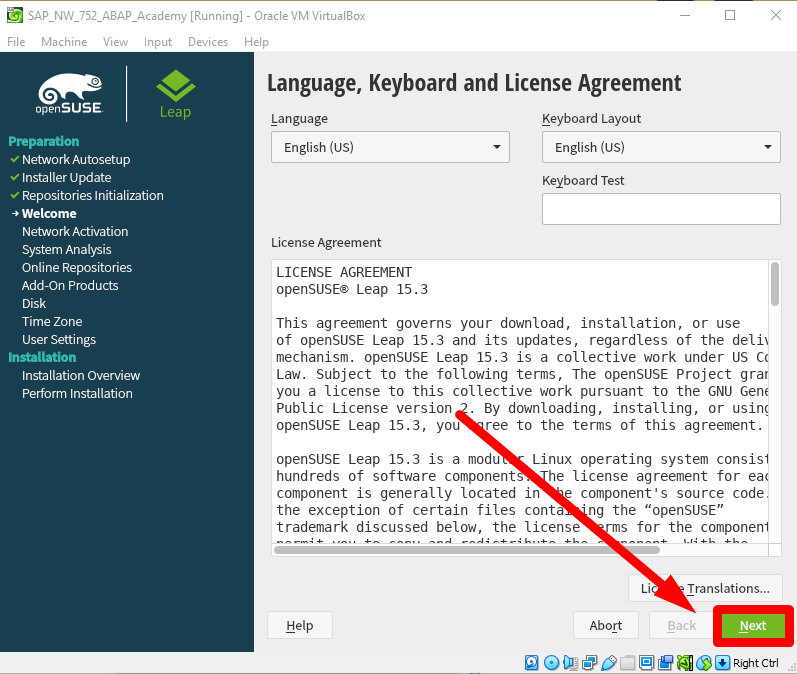Image resolution: width=797 pixels, height=674 pixels.
Task: Click the Installation section heading
Action: point(42,357)
